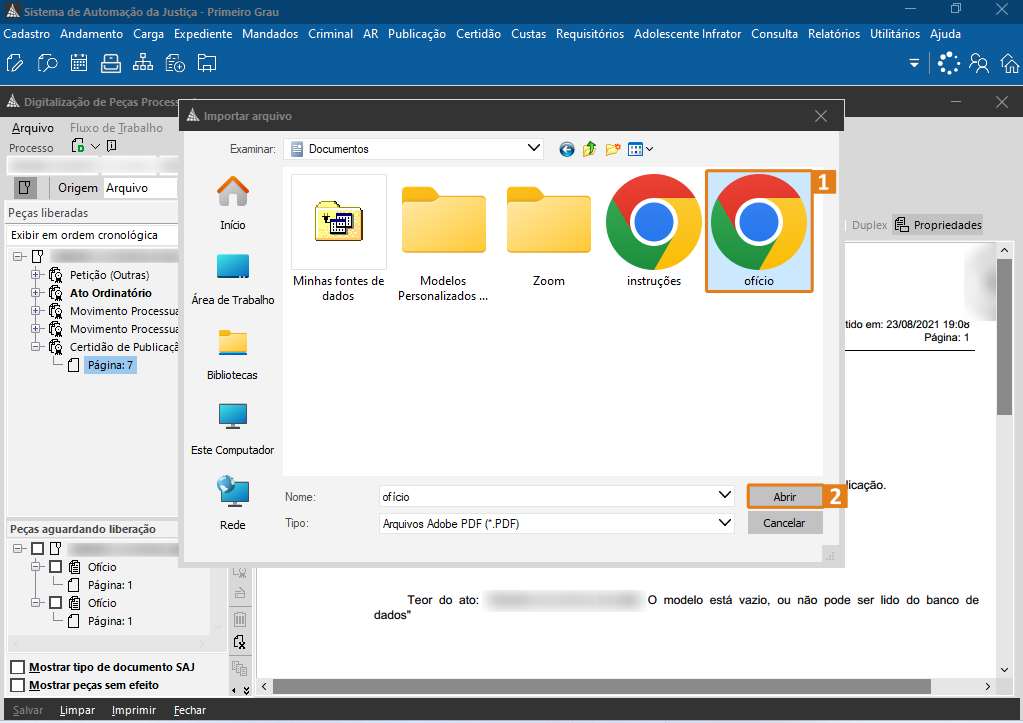Click the Abrir button

[x=785, y=497]
